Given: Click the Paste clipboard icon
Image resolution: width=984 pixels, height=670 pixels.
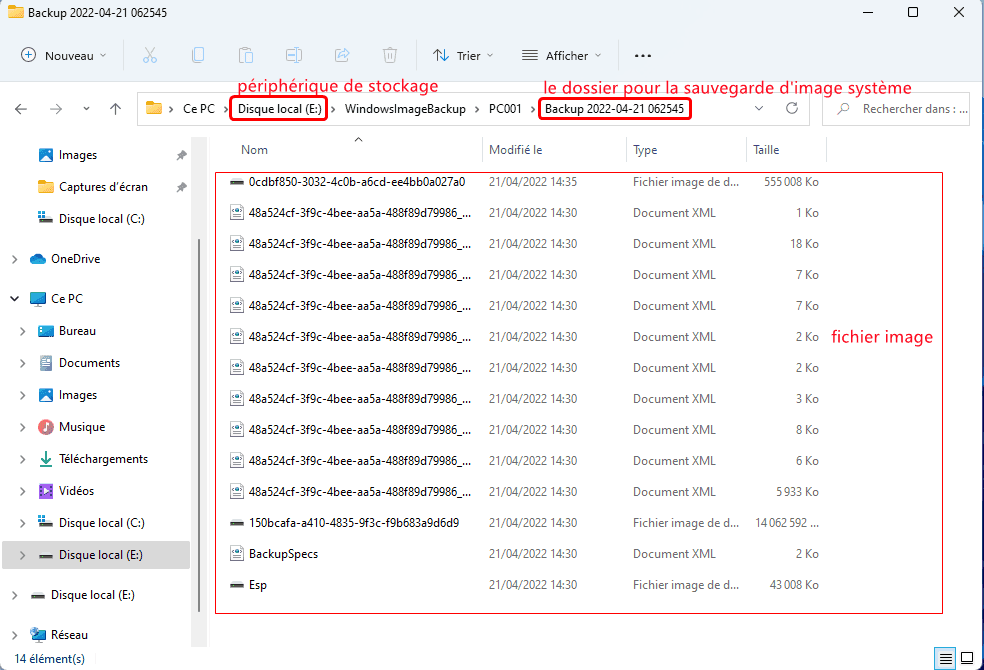Looking at the screenshot, I should pos(245,56).
